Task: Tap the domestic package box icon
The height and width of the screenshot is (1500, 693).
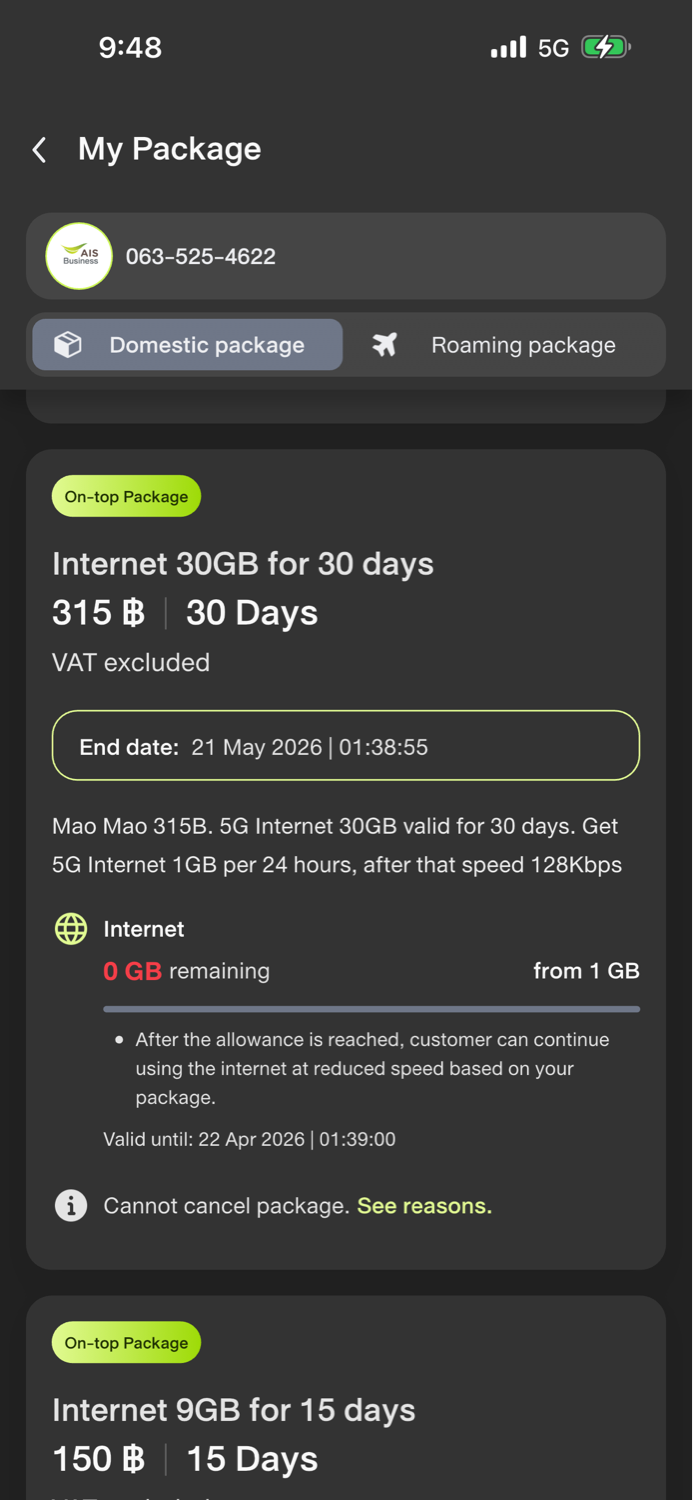Action: 68,345
